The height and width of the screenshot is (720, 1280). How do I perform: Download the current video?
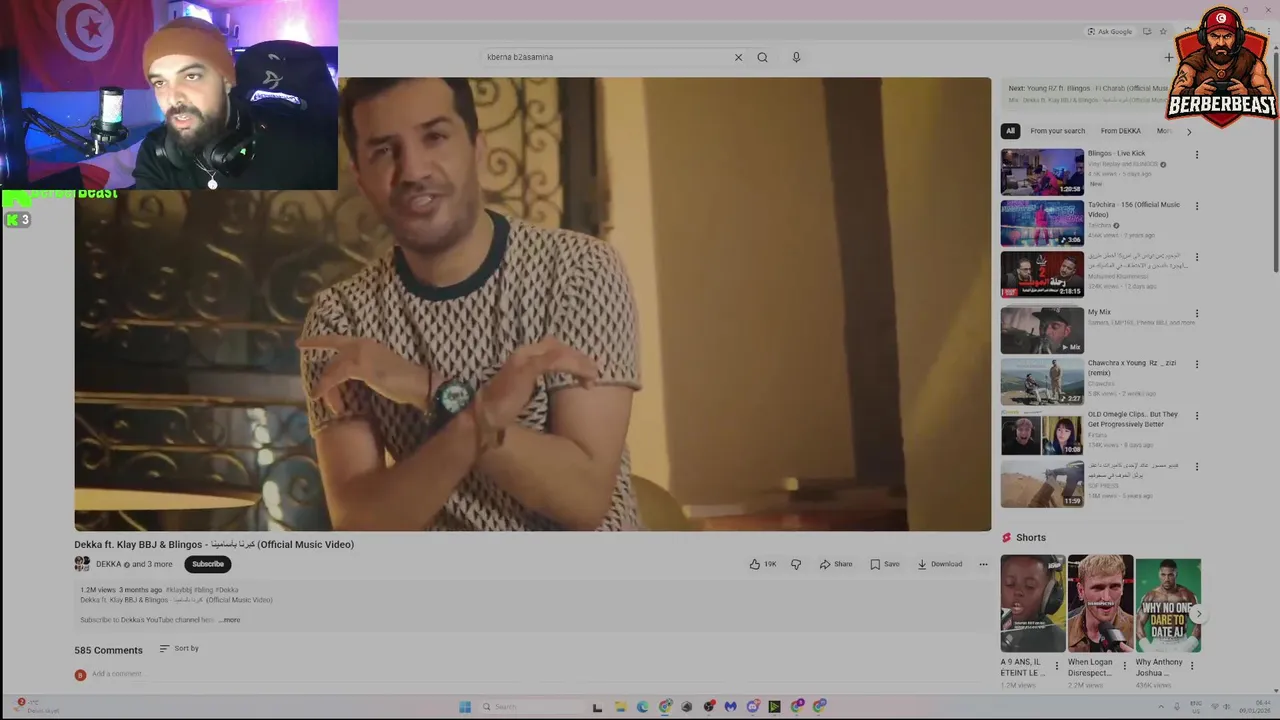(x=940, y=564)
